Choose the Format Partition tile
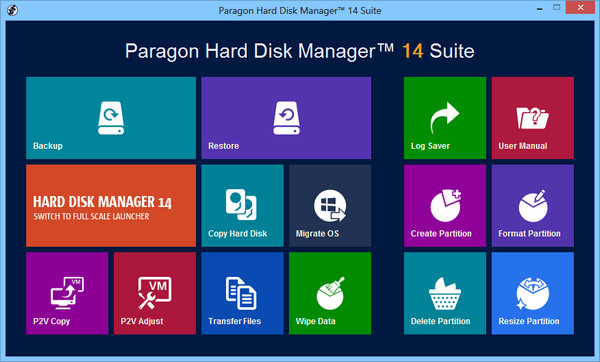The height and width of the screenshot is (362, 600). click(x=533, y=205)
